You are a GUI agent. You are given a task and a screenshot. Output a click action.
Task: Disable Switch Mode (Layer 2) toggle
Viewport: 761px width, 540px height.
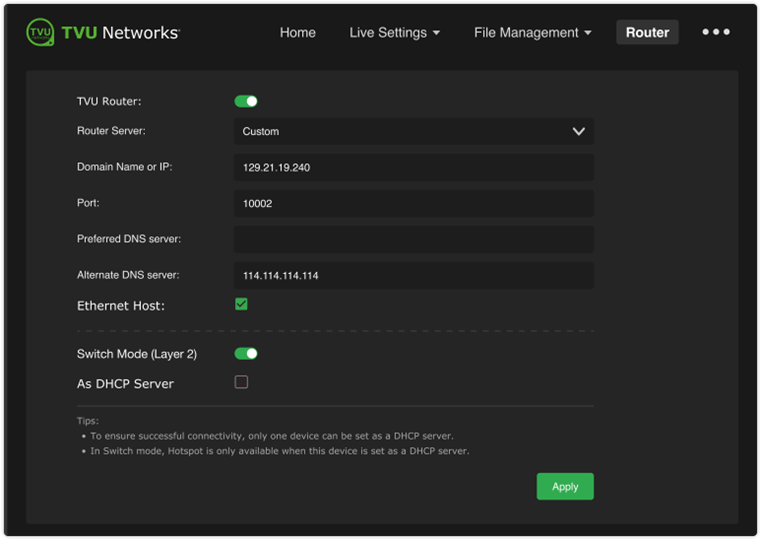point(246,354)
